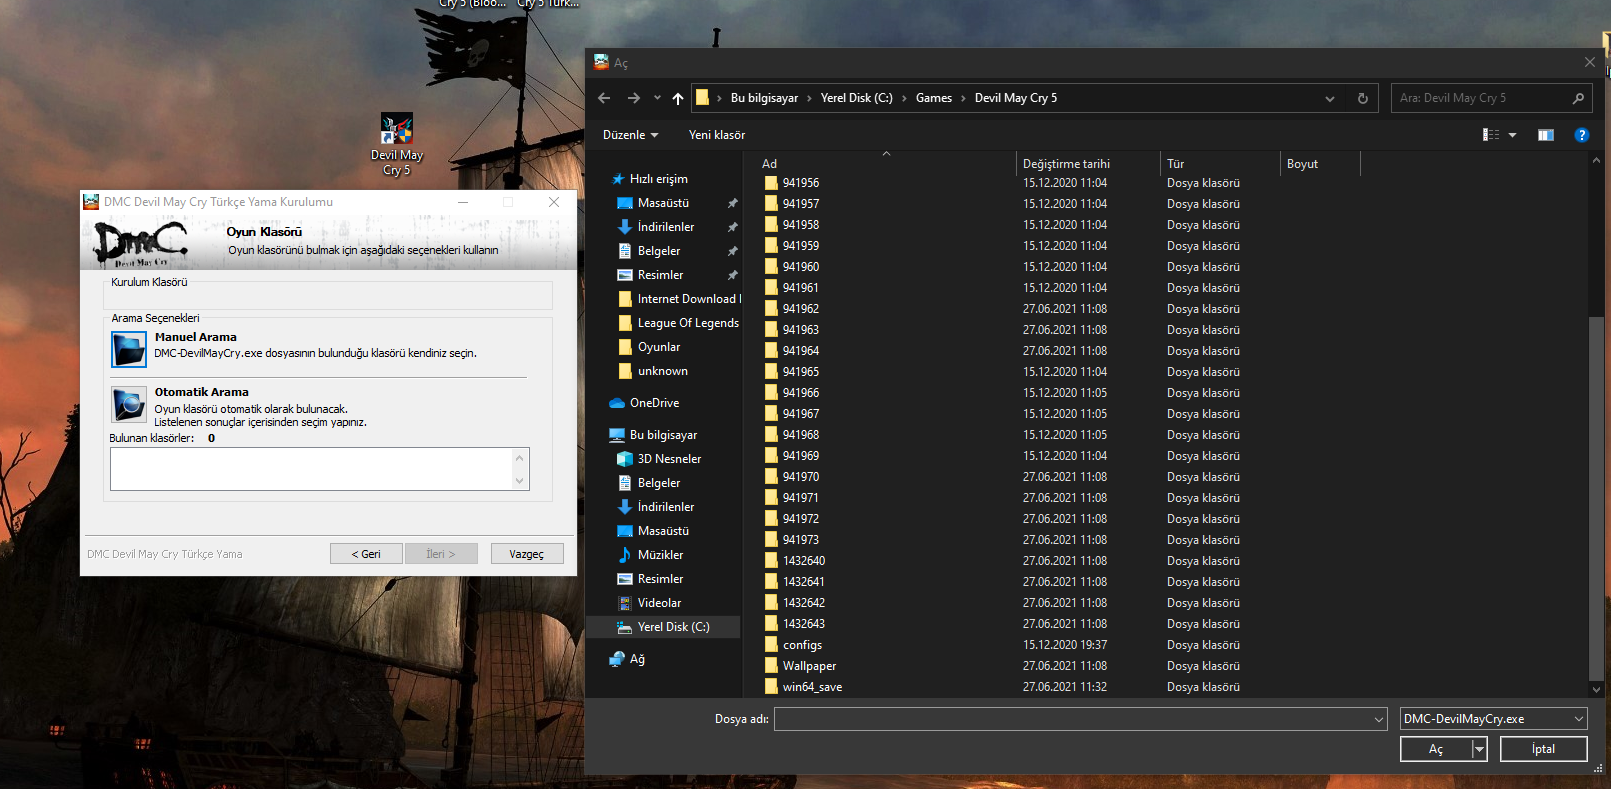Click the back navigation arrow in the dialog

[x=604, y=98]
